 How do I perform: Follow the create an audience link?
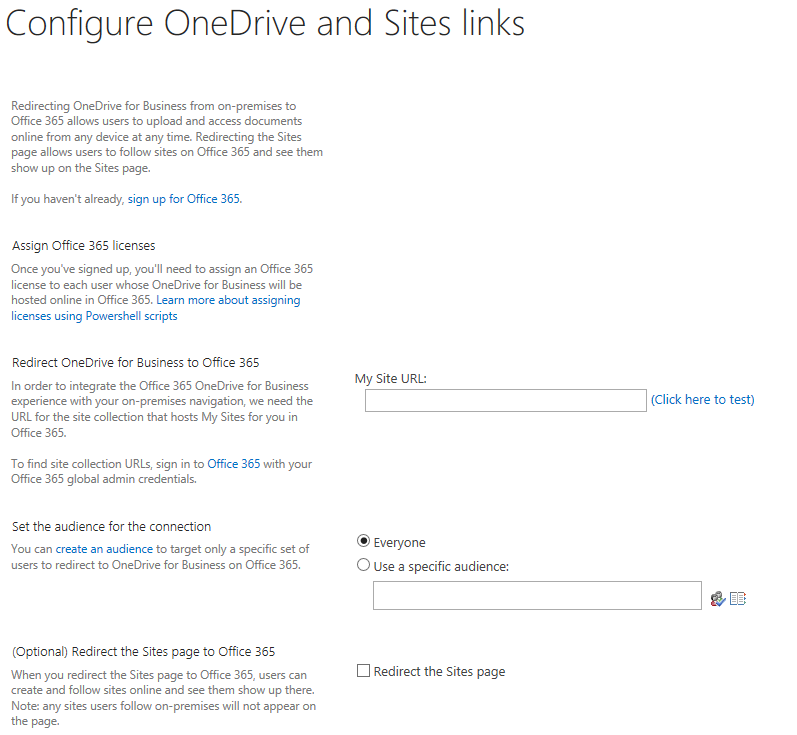(104, 549)
